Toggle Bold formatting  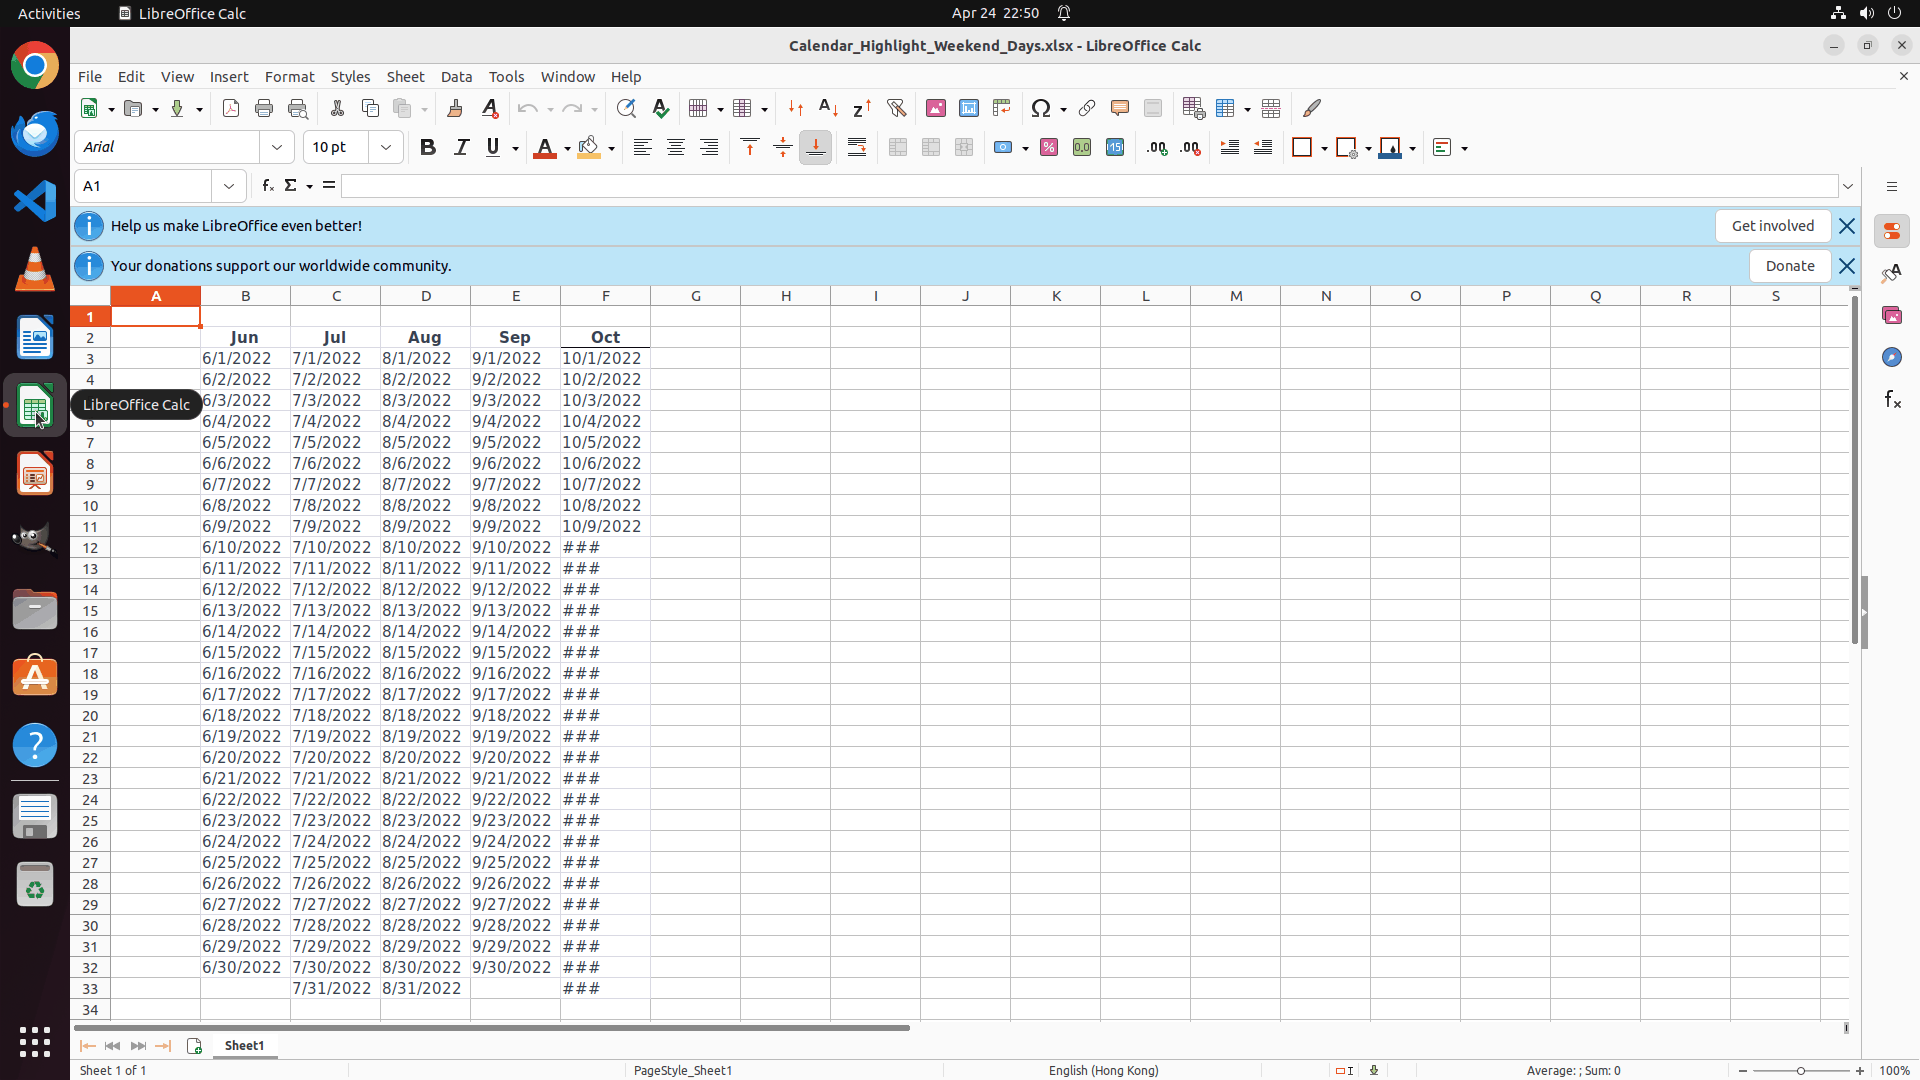pos(428,148)
